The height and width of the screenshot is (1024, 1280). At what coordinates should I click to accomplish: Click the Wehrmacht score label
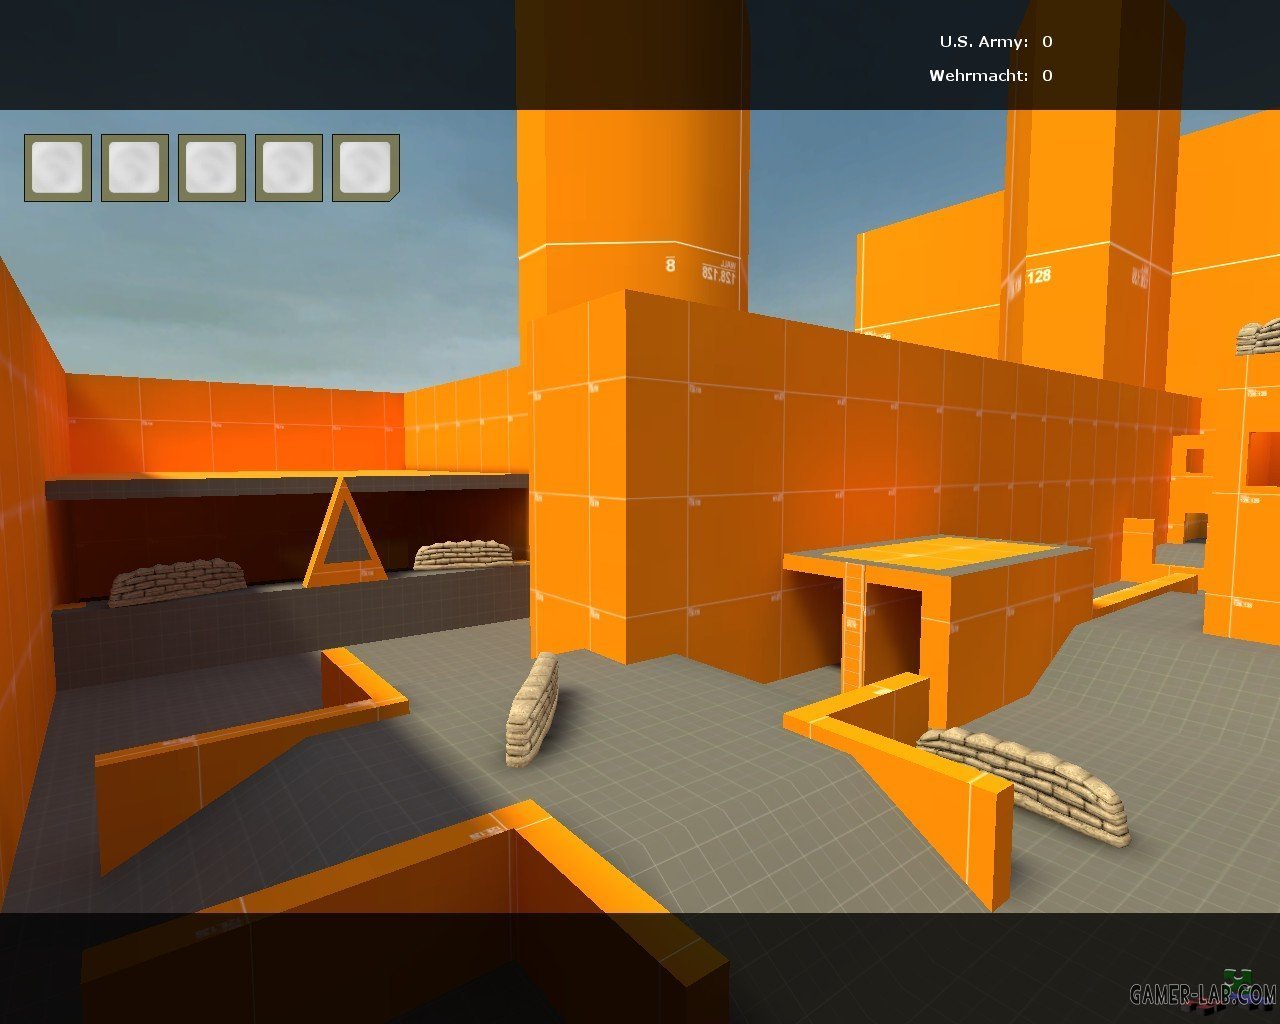click(x=978, y=76)
